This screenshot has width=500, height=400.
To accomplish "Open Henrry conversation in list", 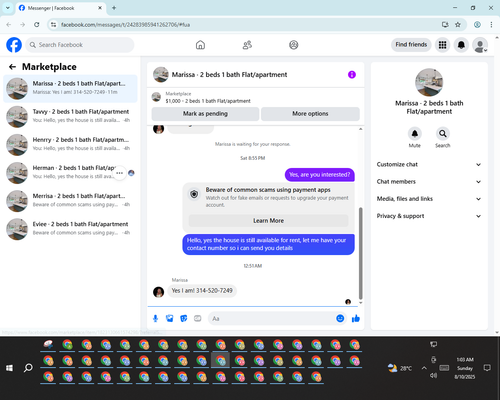I will 70,145.
